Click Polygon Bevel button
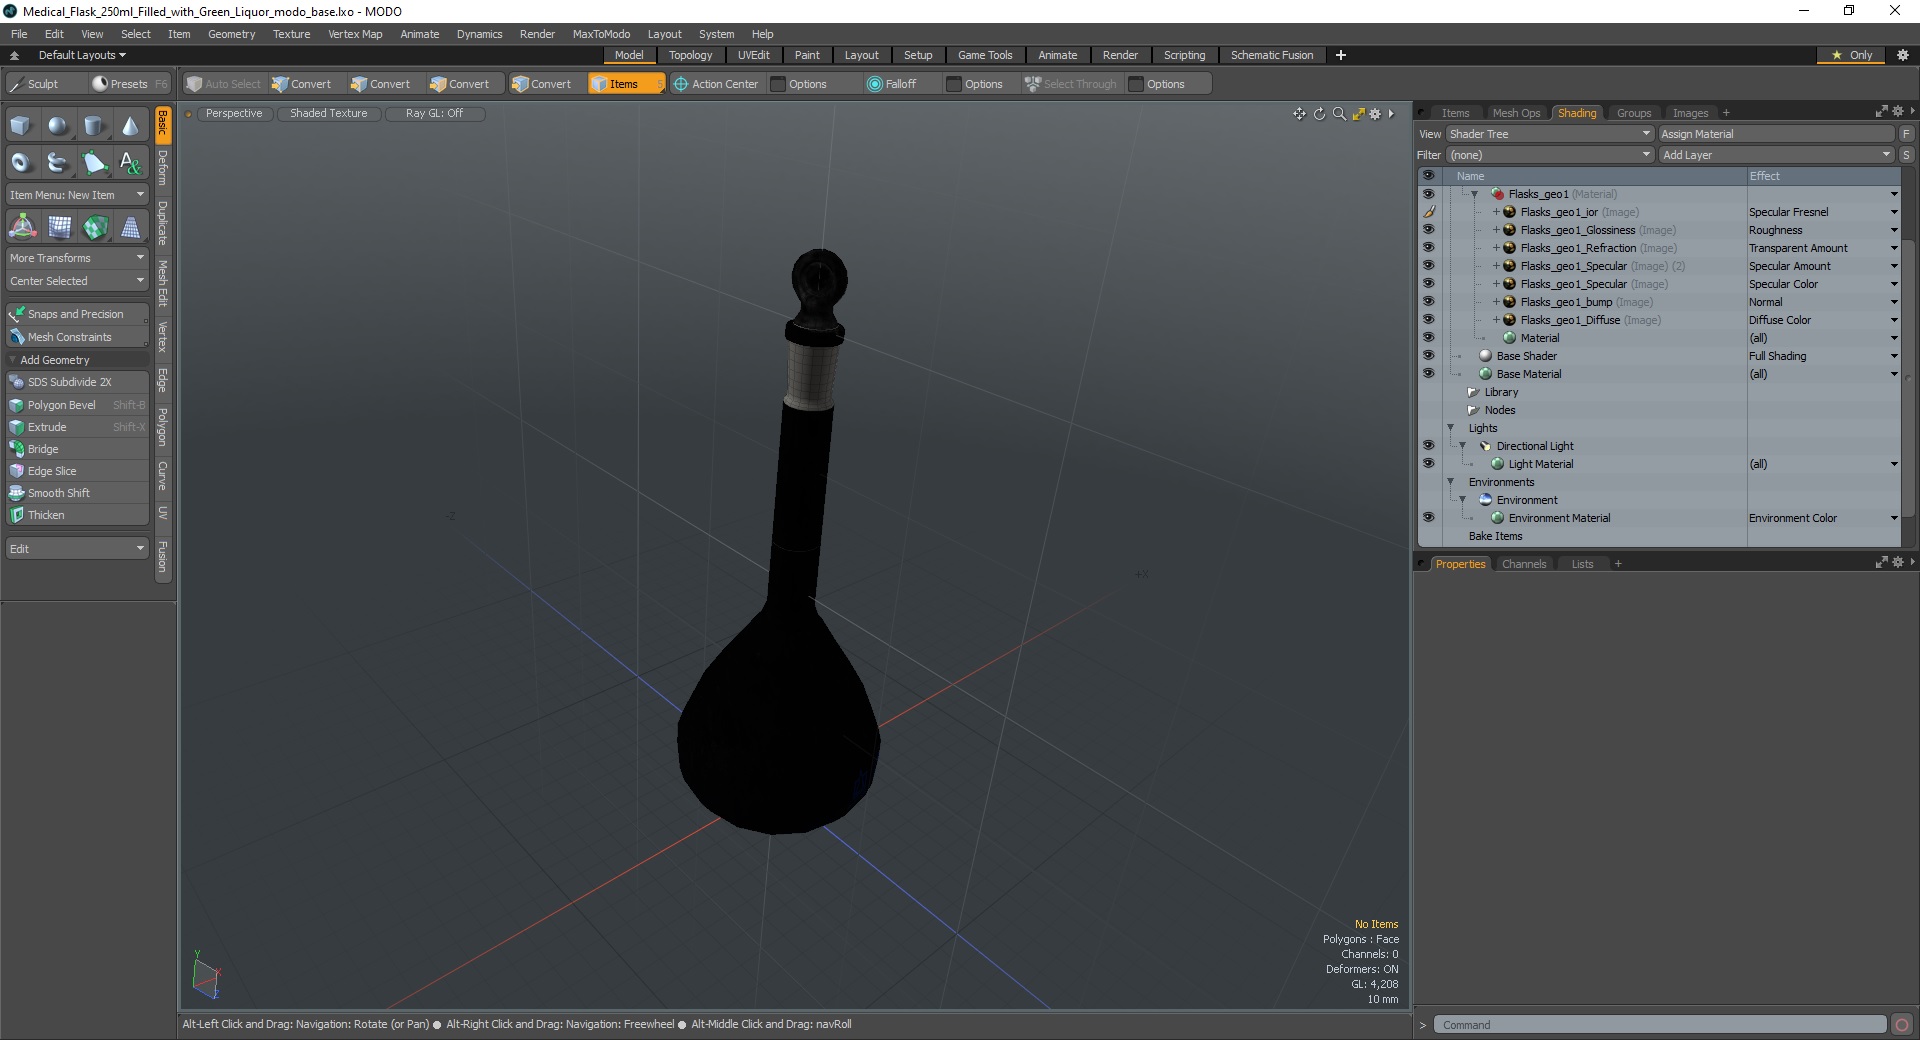Screen dimensions: 1920x1040 tap(77, 405)
